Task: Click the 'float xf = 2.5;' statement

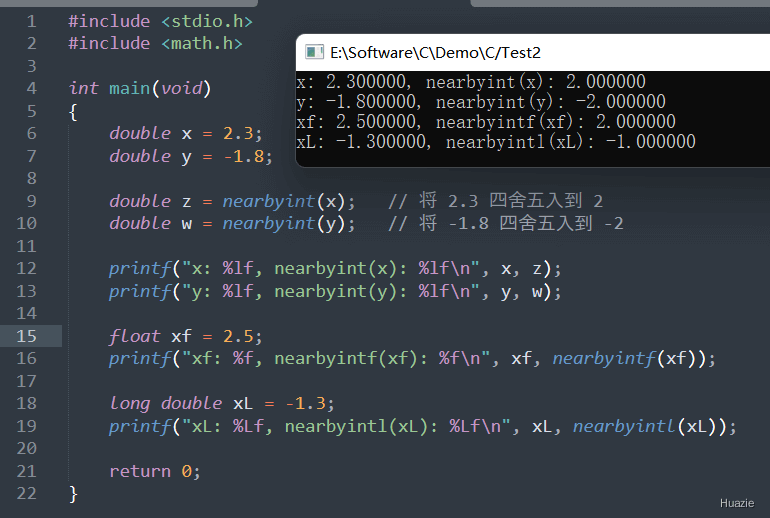Action: [186, 337]
